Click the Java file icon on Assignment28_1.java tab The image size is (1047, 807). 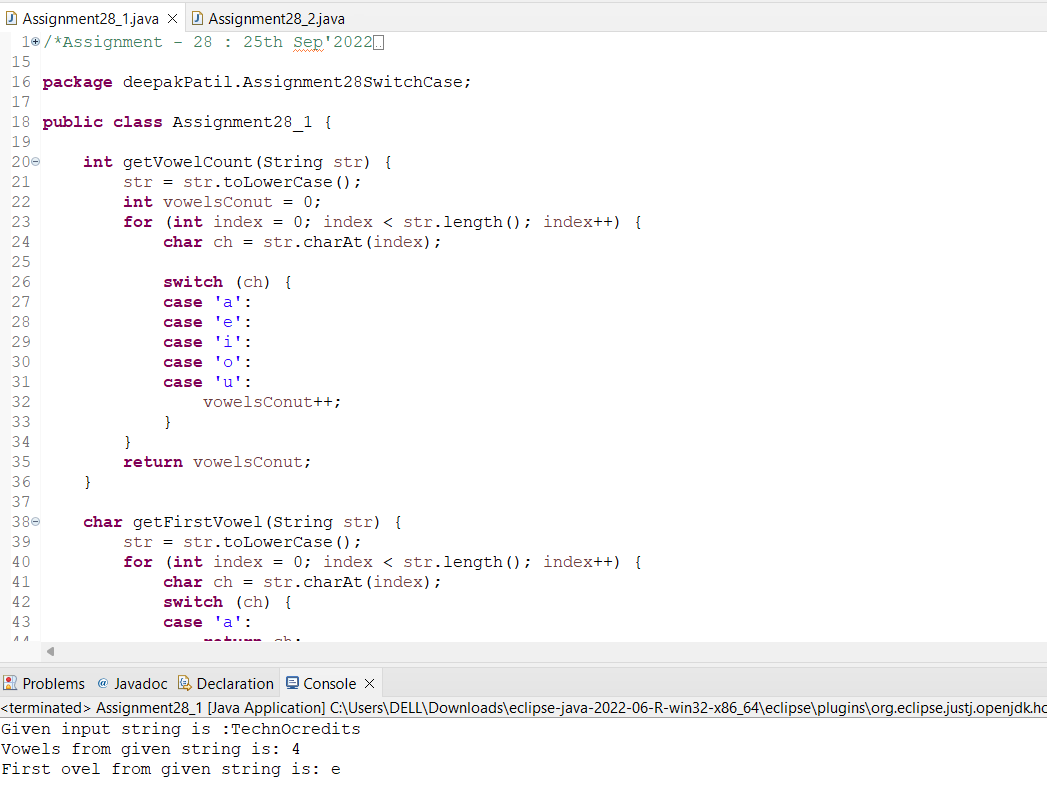[x=12, y=17]
